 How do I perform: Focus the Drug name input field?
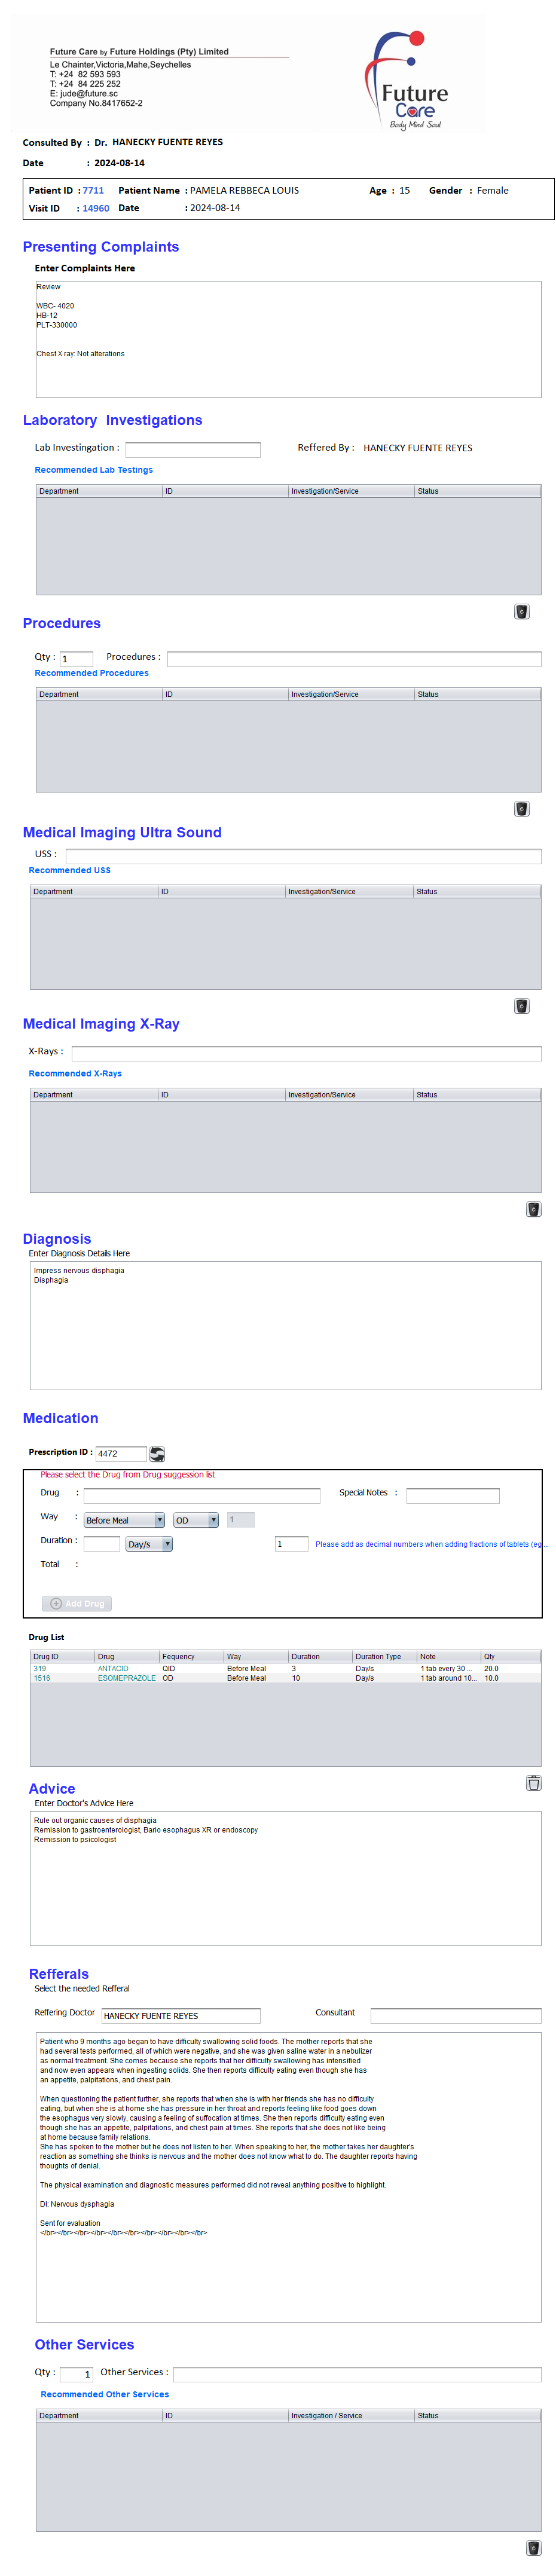201,1495
